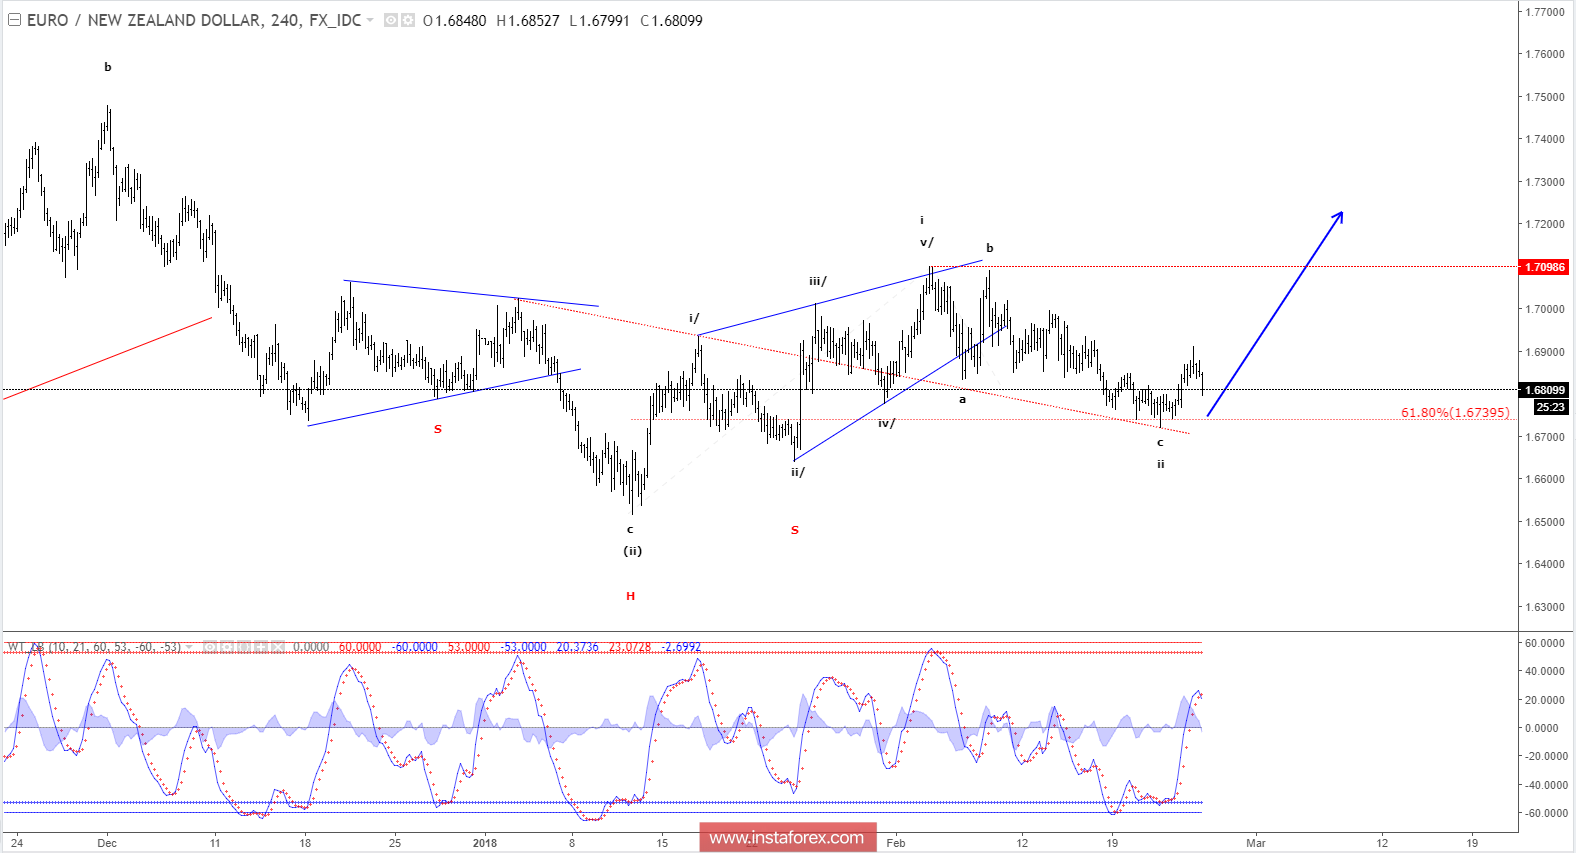Collapse the chart legend with the minus box
This screenshot has height=853, width=1576.
(x=14, y=20)
